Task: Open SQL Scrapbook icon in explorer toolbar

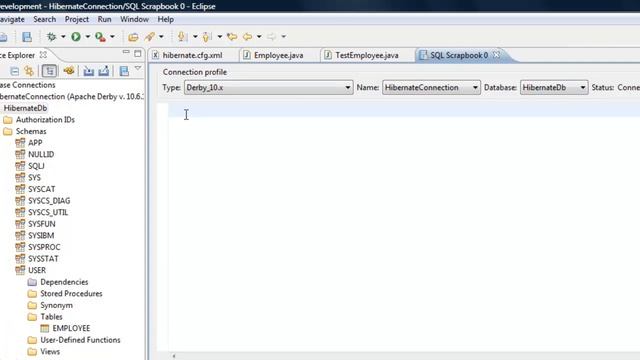Action: click(124, 71)
